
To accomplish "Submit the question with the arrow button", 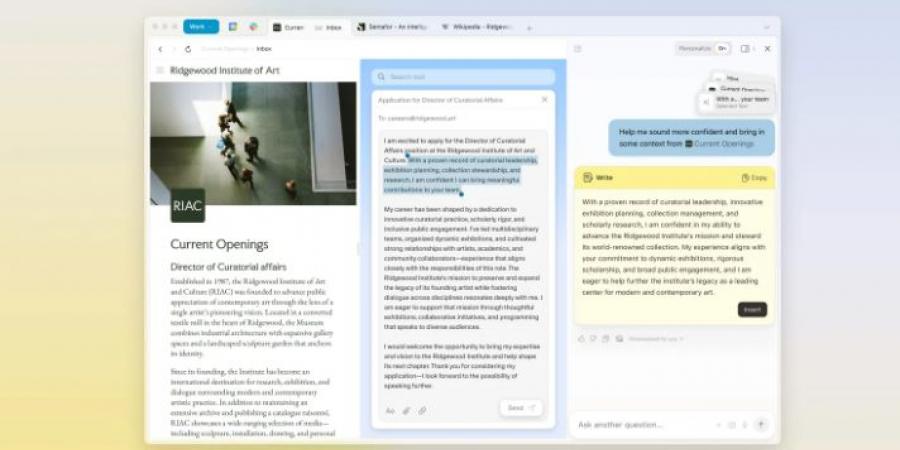I will (761, 425).
